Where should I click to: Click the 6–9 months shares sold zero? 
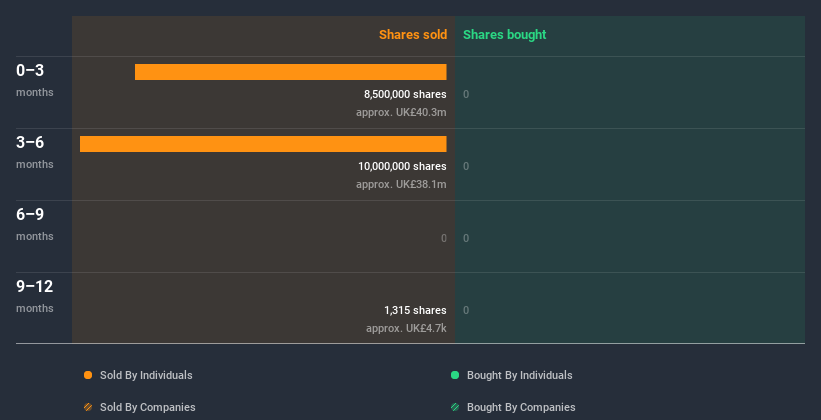click(x=444, y=238)
